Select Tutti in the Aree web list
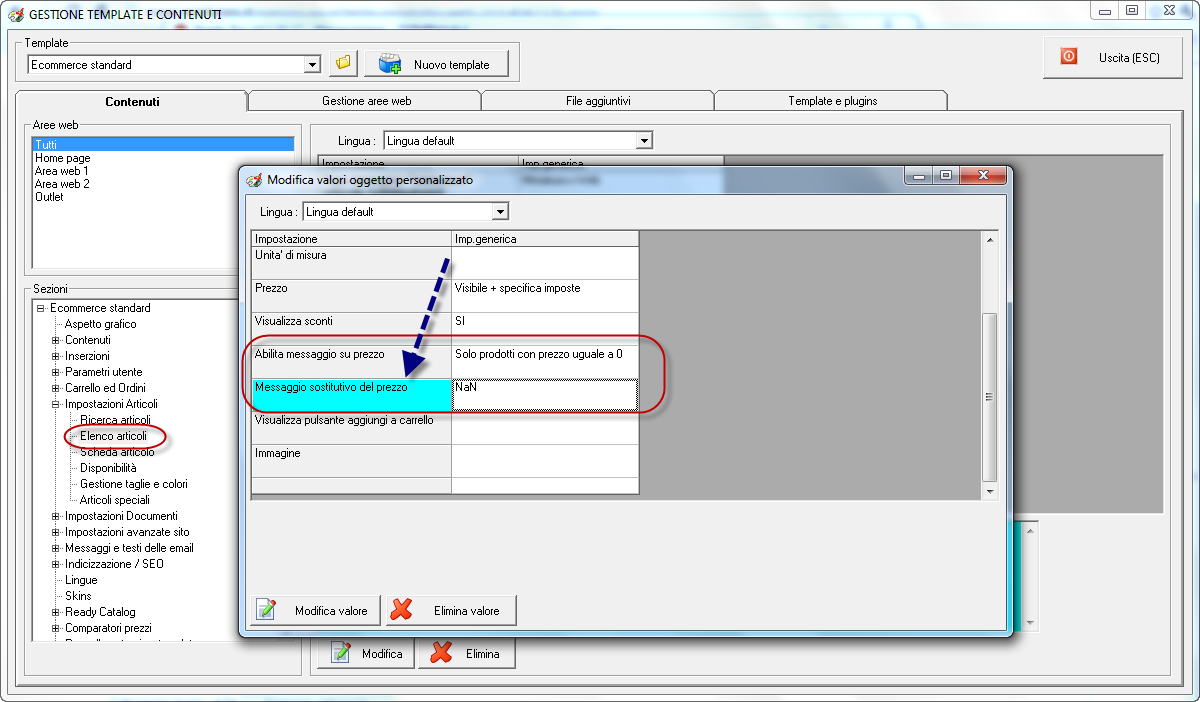This screenshot has width=1200, height=702. coord(164,145)
